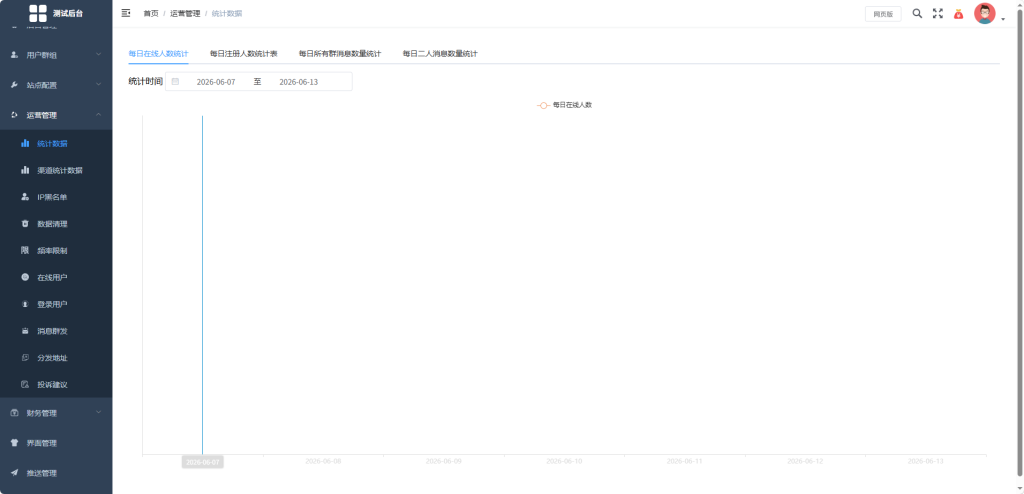Click 统计数据 in the breadcrumb
1024x494 pixels.
227,13
